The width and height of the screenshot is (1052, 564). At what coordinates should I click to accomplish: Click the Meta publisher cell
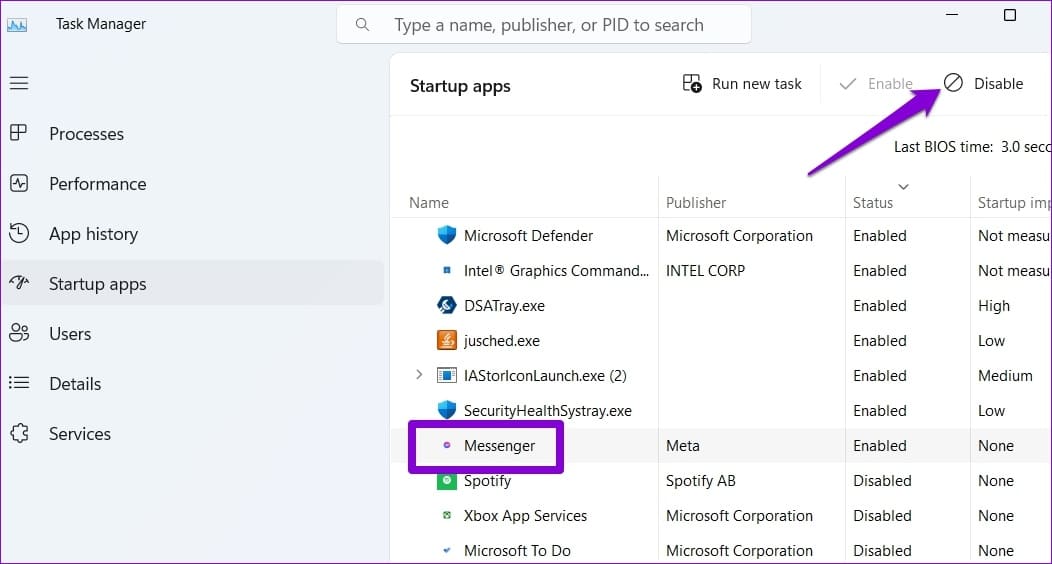coord(683,446)
